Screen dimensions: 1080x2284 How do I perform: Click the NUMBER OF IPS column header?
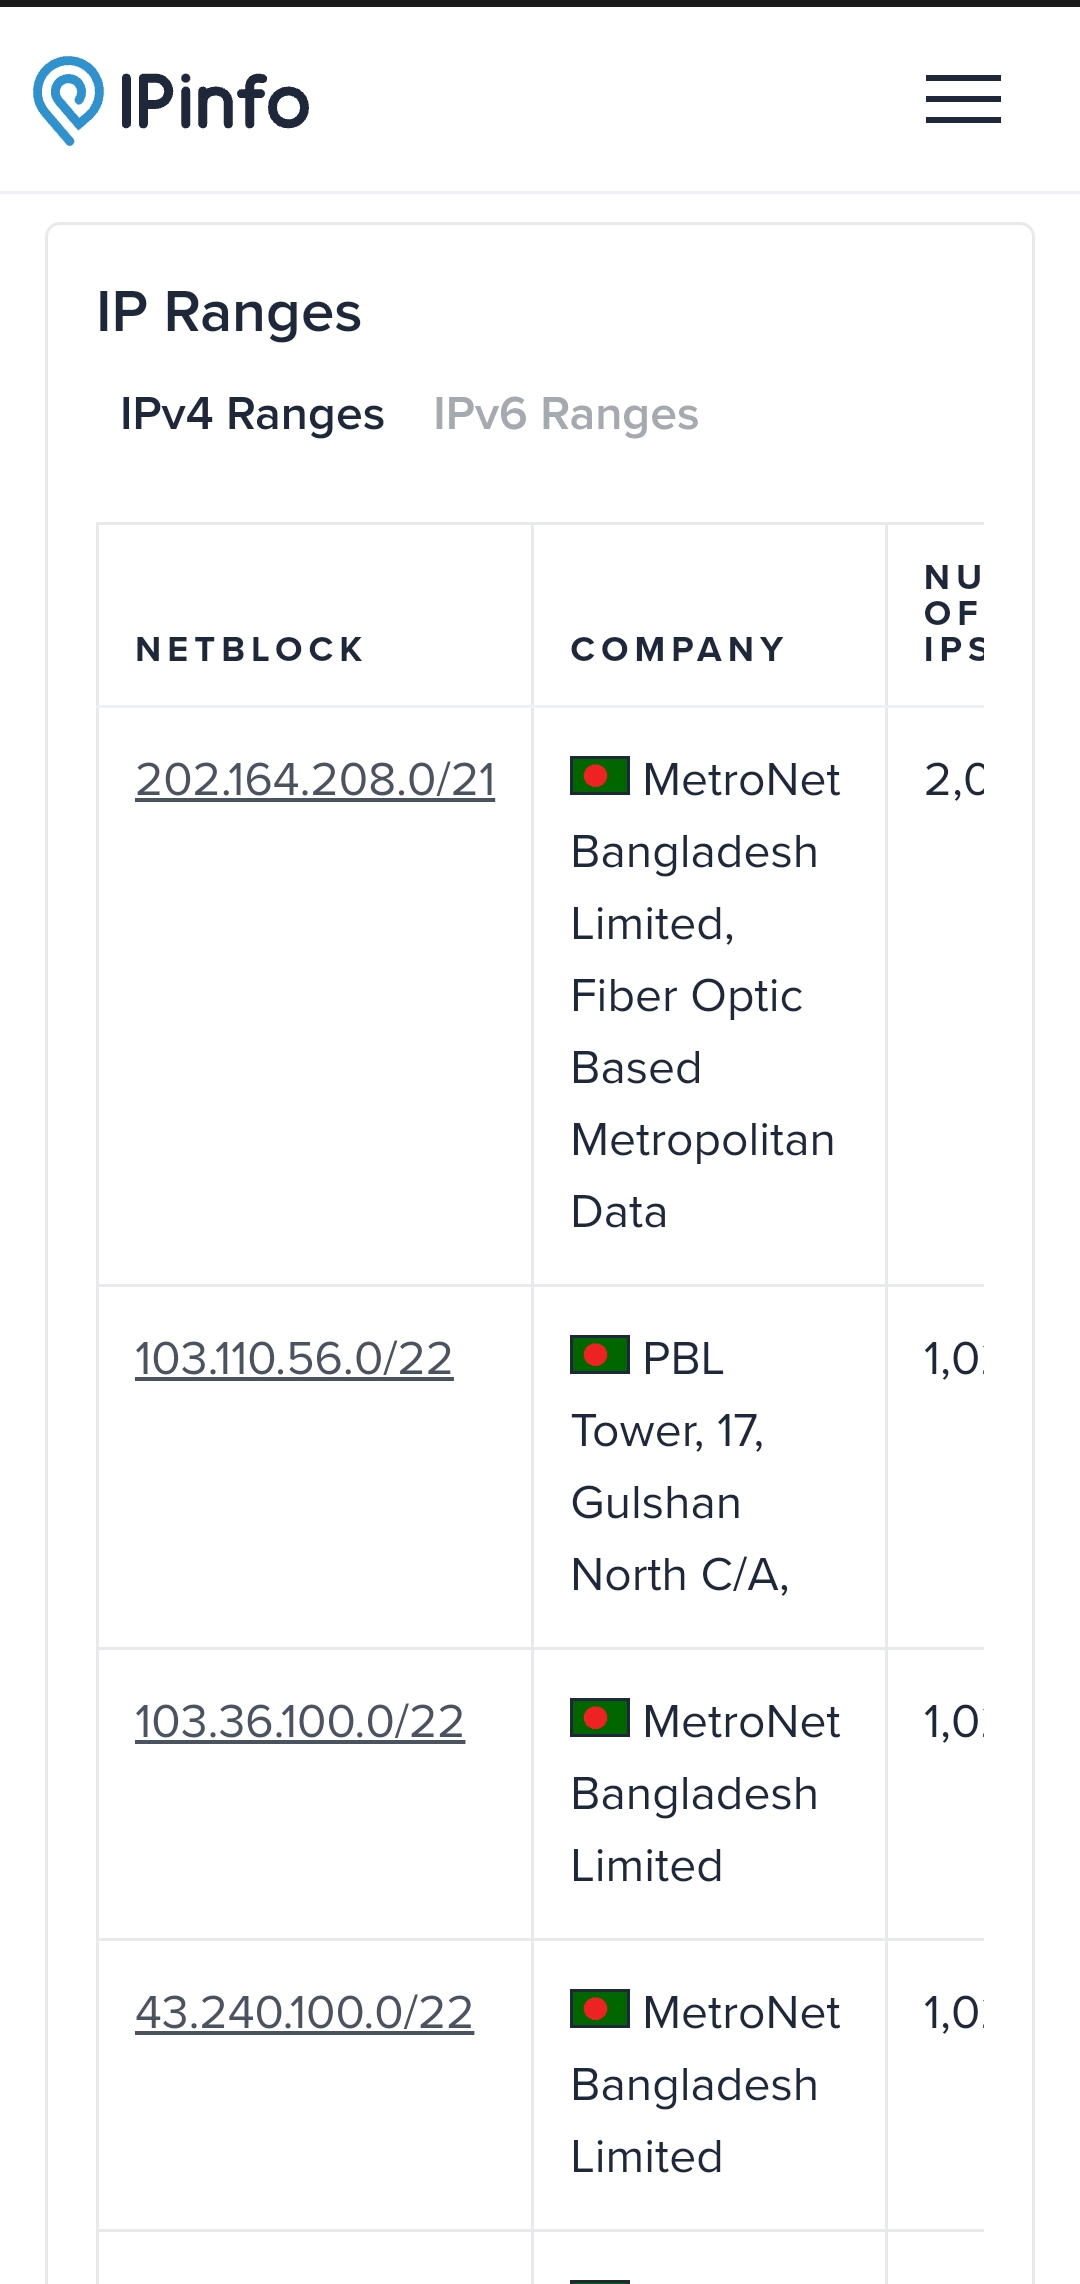tap(953, 614)
